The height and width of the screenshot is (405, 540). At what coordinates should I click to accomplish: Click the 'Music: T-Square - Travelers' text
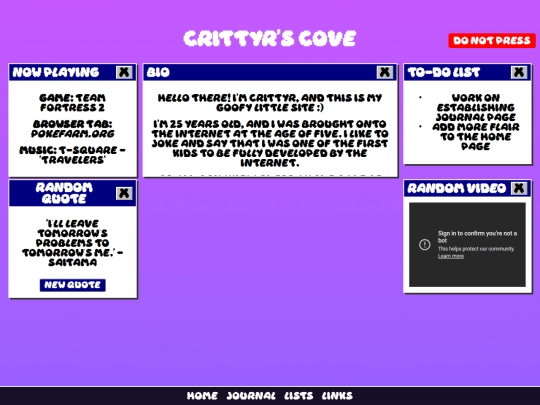73,155
